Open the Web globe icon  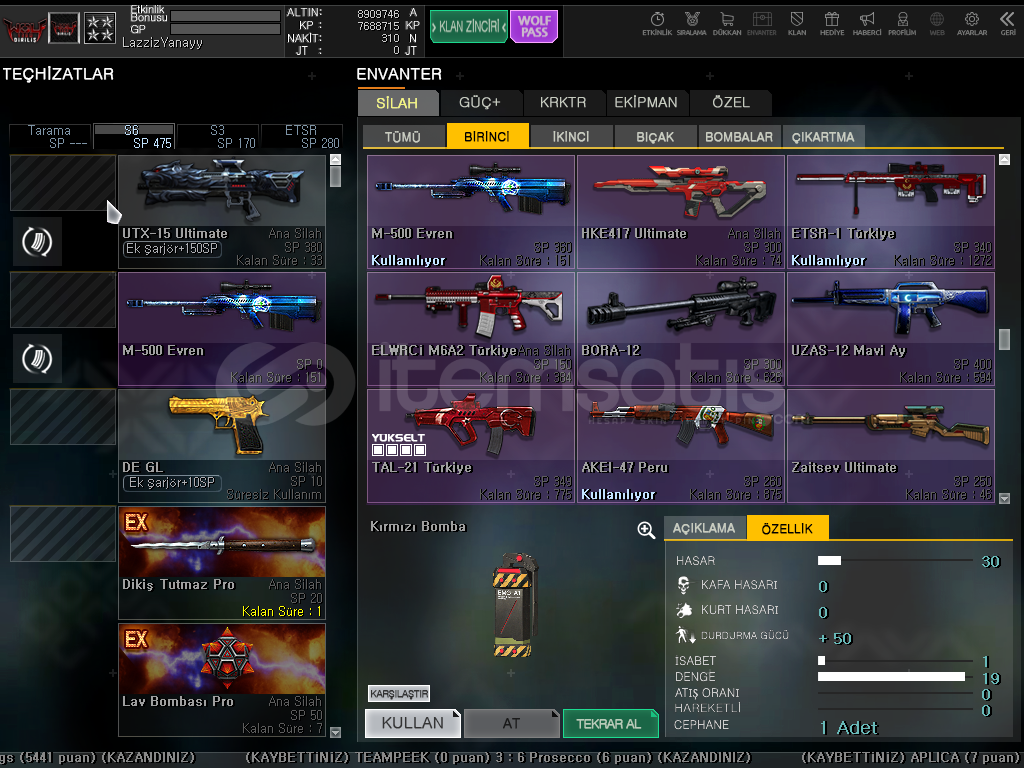(936, 23)
